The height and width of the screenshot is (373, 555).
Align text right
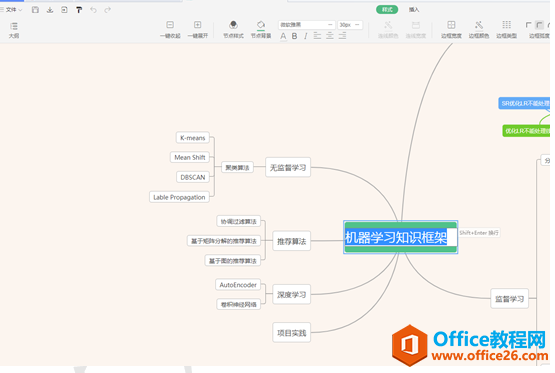tap(342, 36)
